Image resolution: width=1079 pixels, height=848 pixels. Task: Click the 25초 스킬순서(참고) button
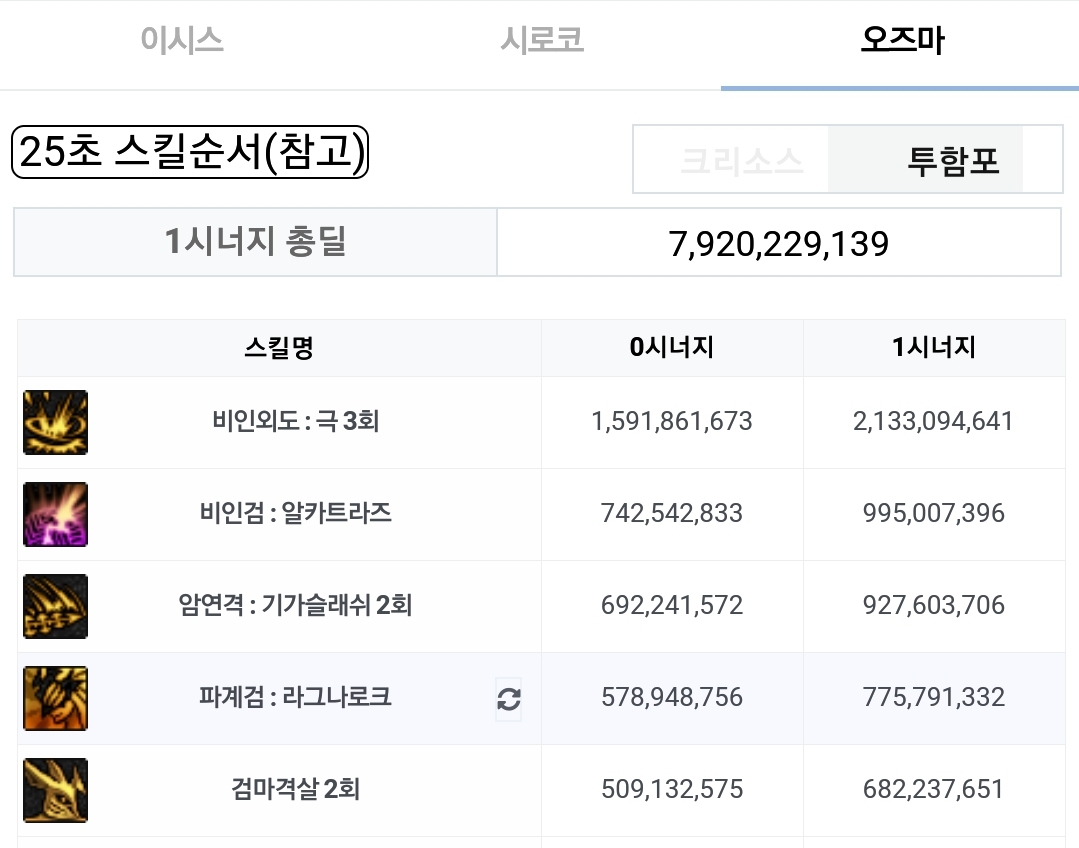coord(190,151)
